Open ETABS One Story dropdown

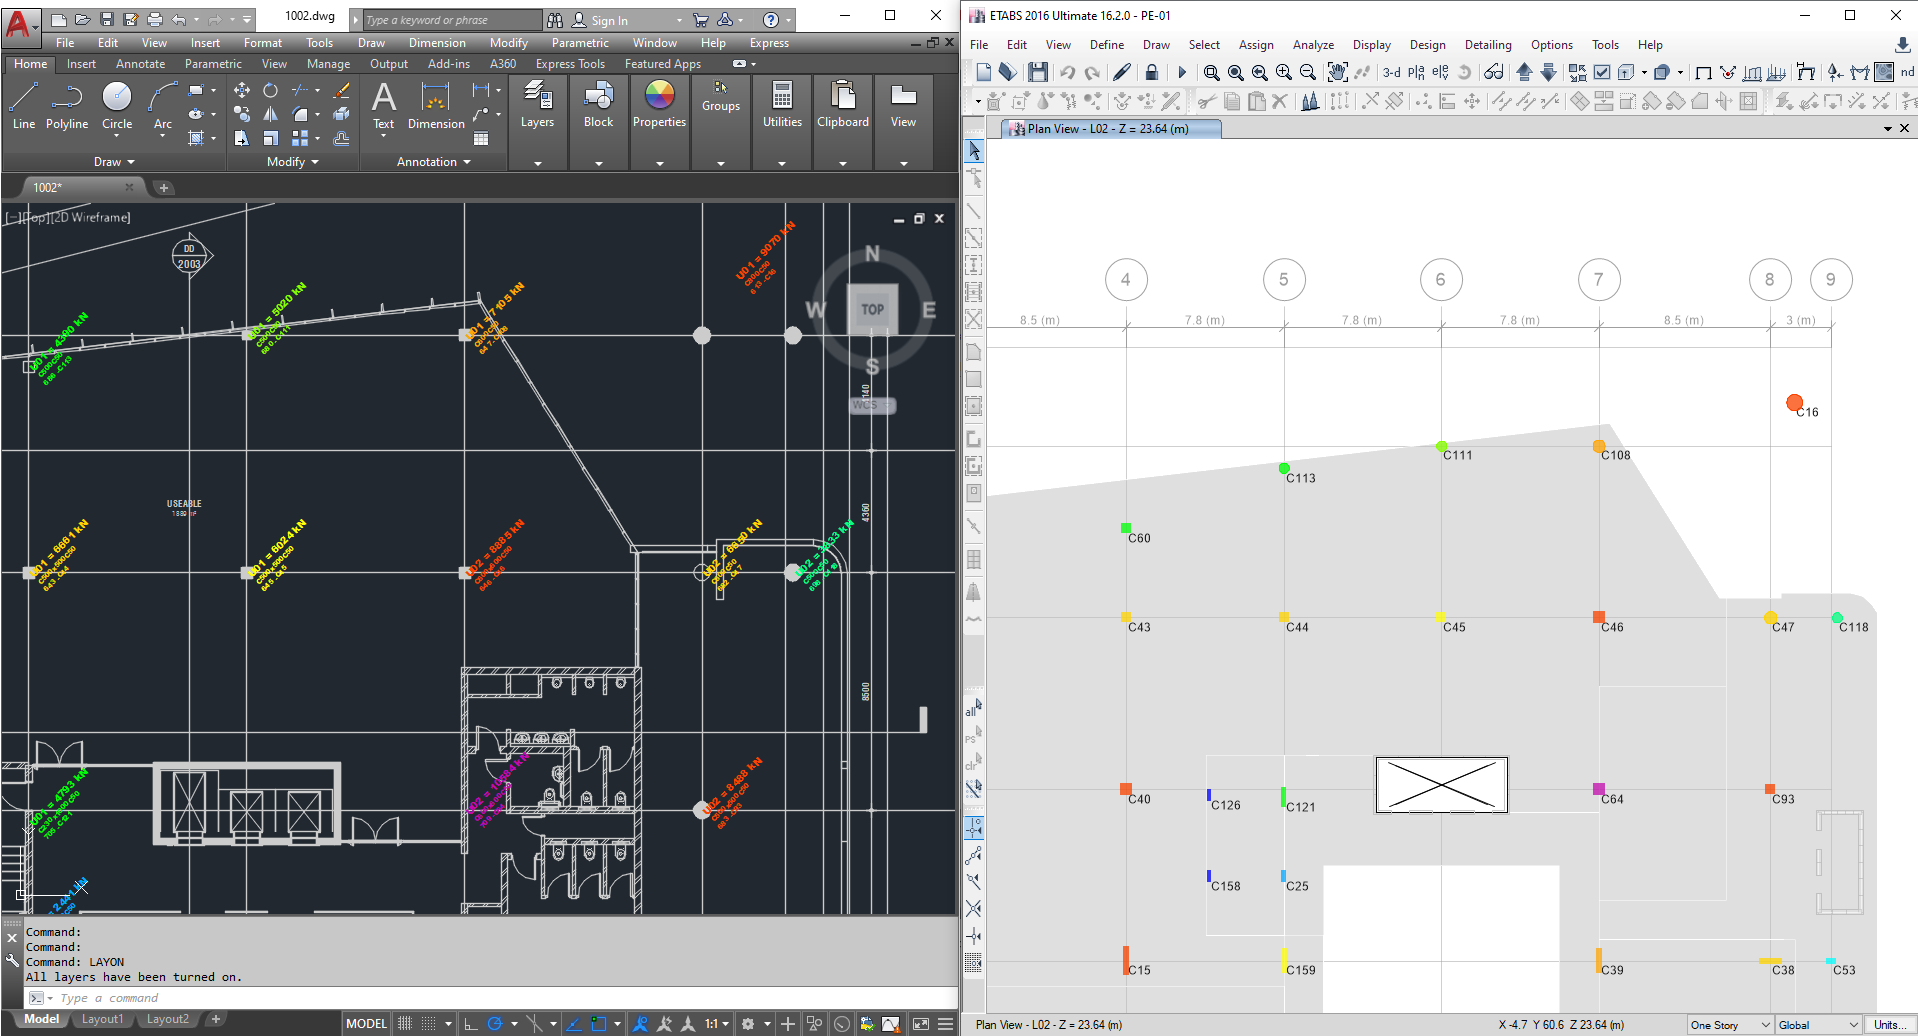pyautogui.click(x=1730, y=1025)
